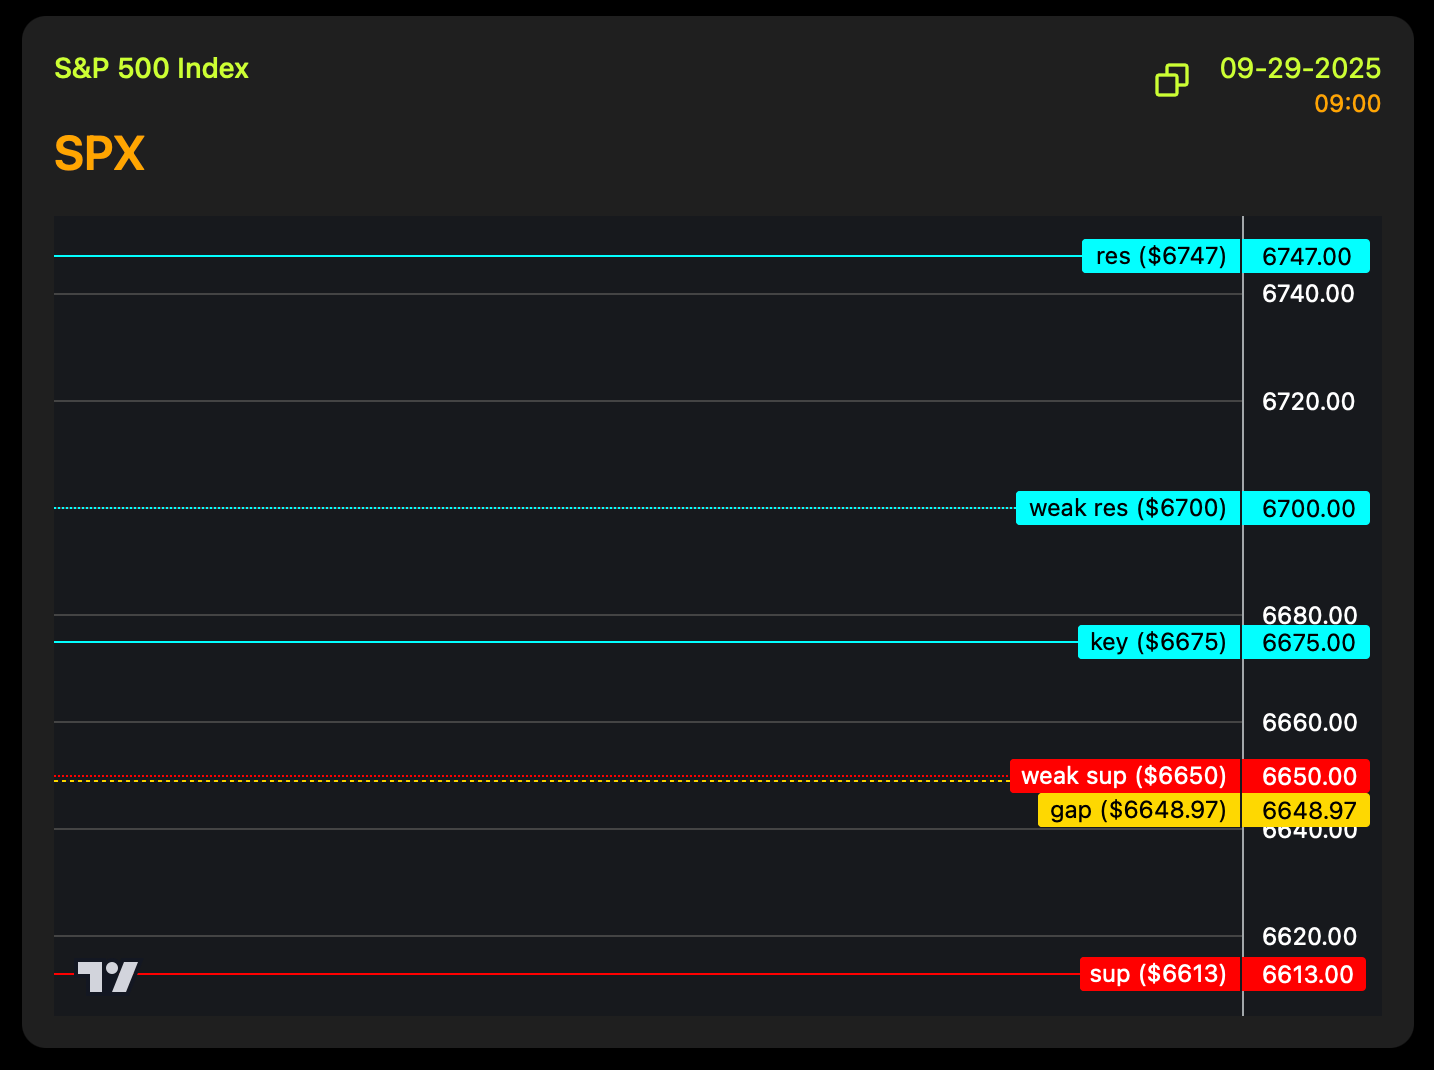Select the key ($6675) line label
This screenshot has width=1434, height=1070.
1158,642
